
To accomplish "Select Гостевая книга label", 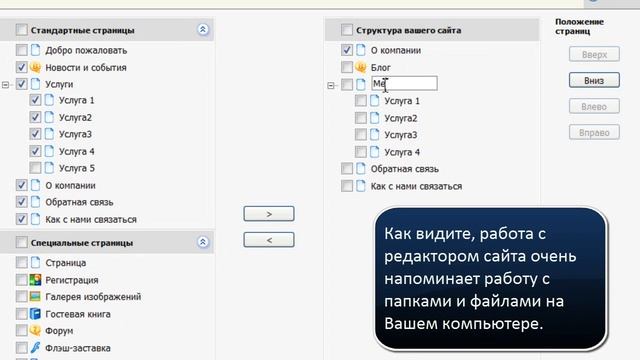I will pyautogui.click(x=78, y=314).
